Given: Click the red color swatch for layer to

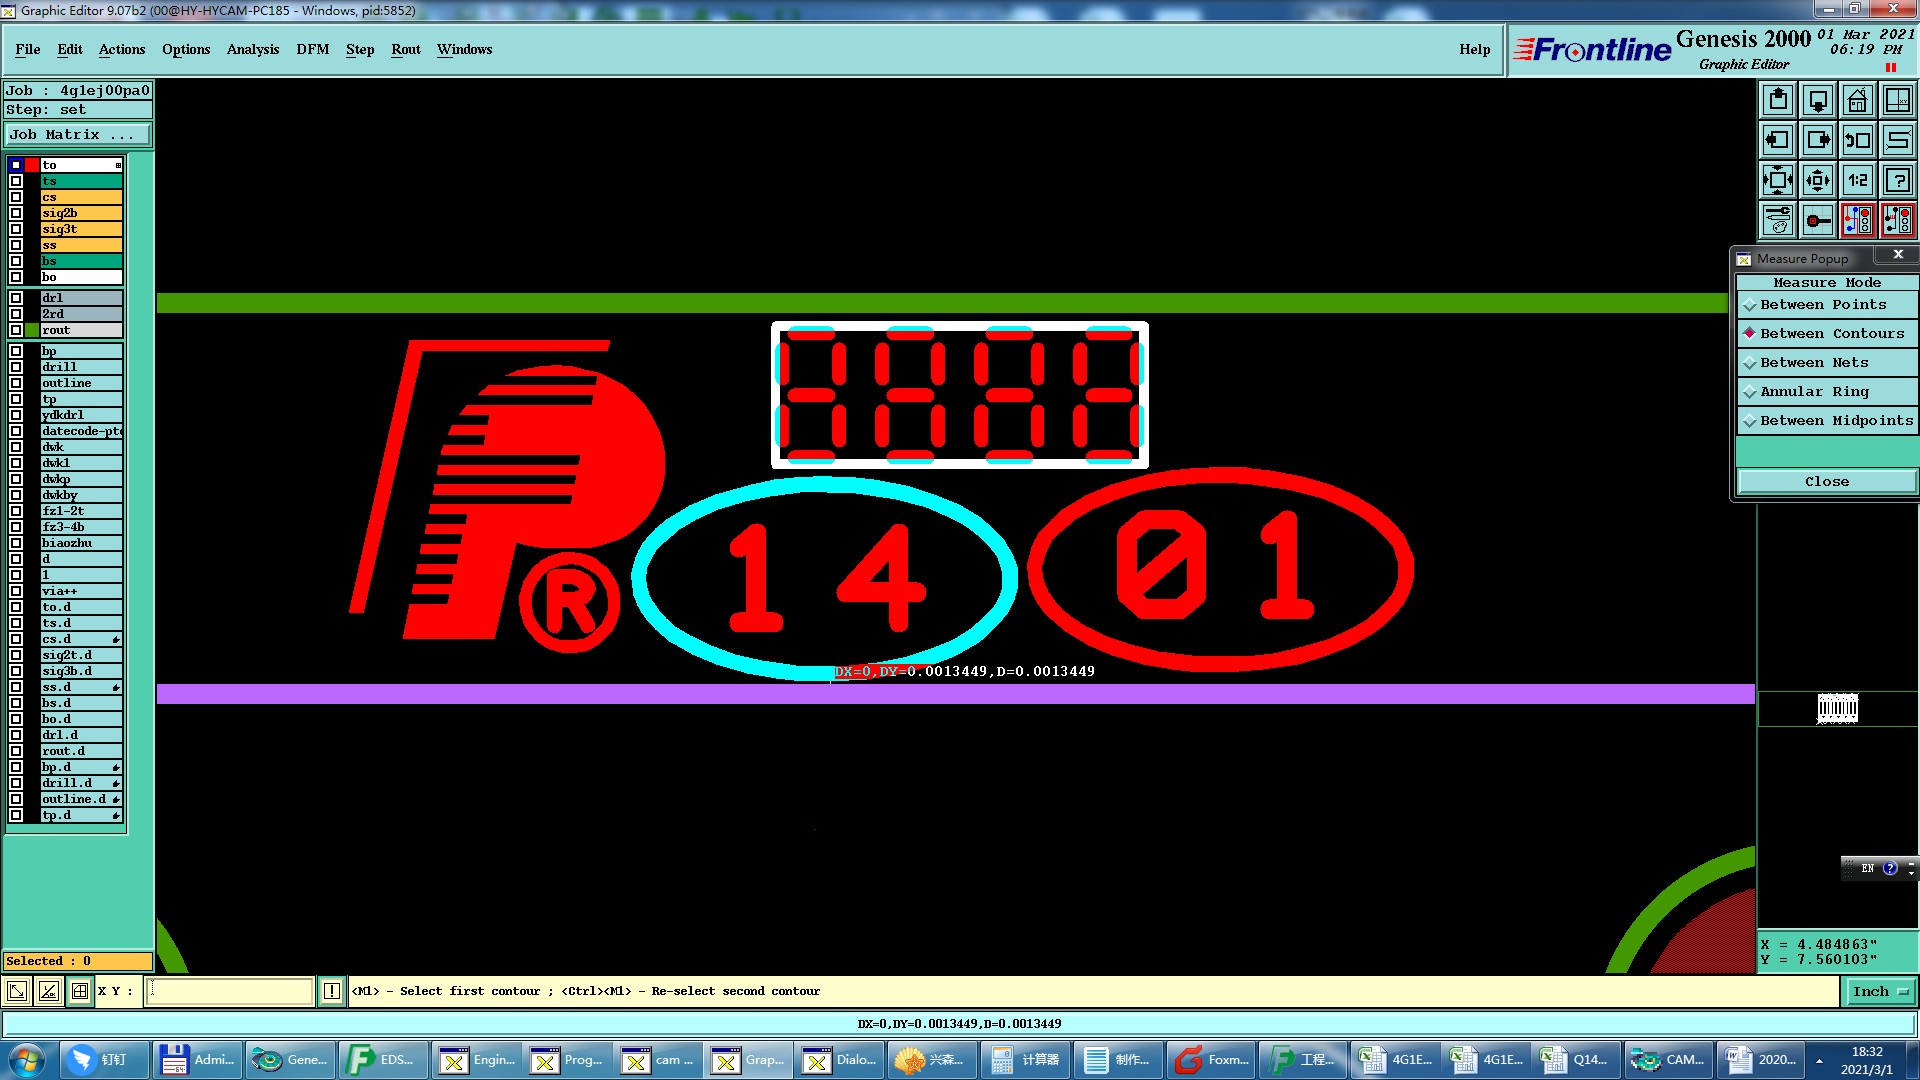Looking at the screenshot, I should point(32,165).
